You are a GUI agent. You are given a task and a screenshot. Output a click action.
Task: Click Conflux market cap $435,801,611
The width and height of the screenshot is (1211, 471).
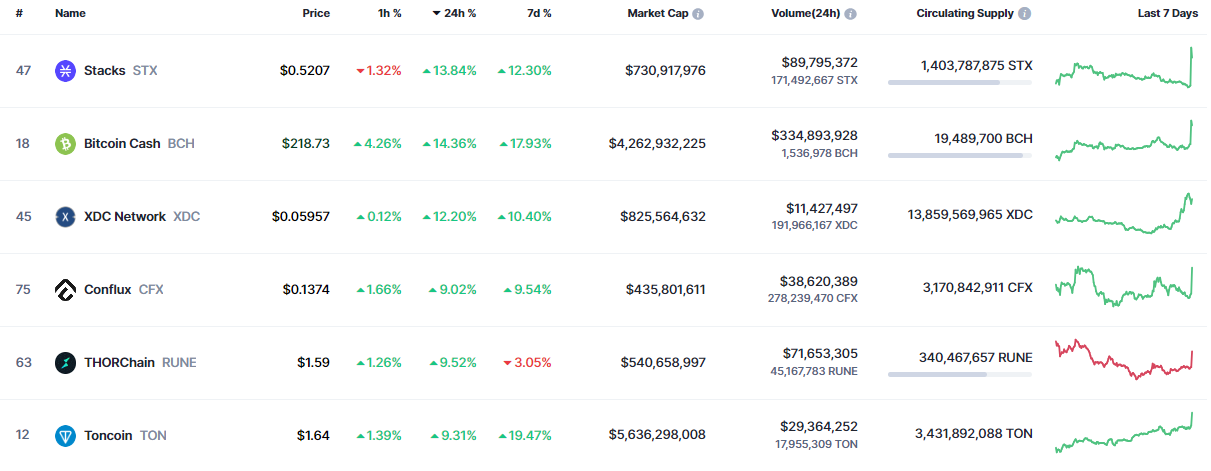tap(665, 290)
